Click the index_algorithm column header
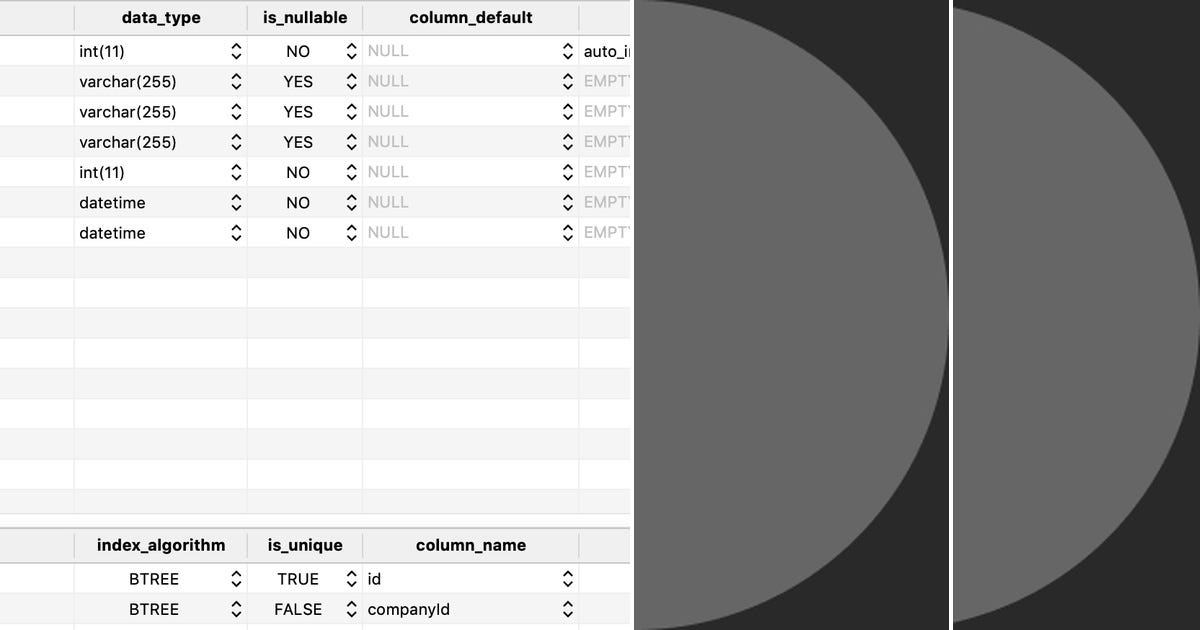 coord(161,545)
